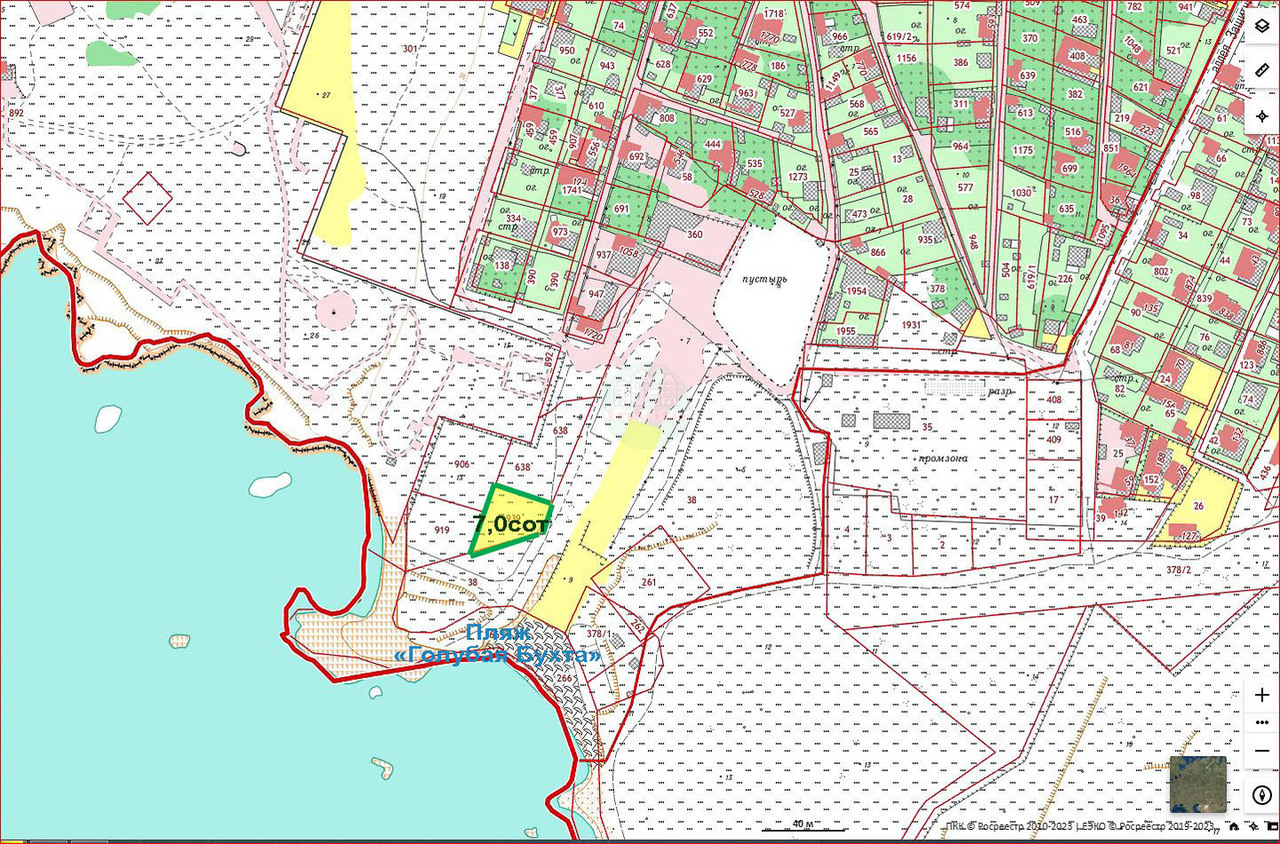Select parcel number 360
Viewport: 1280px width, 844px height.
[x=695, y=234]
